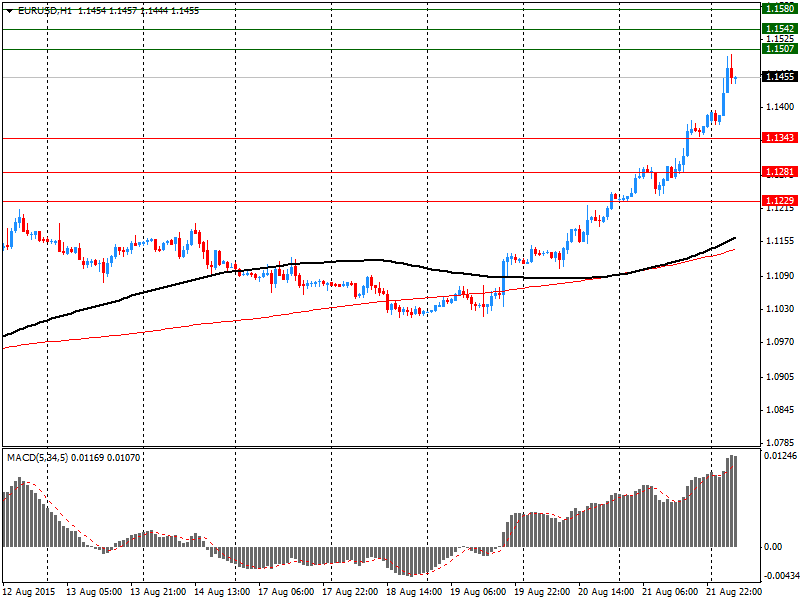Click the 1.0845 price axis value
Image resolution: width=800 pixels, height=600 pixels.
780,410
